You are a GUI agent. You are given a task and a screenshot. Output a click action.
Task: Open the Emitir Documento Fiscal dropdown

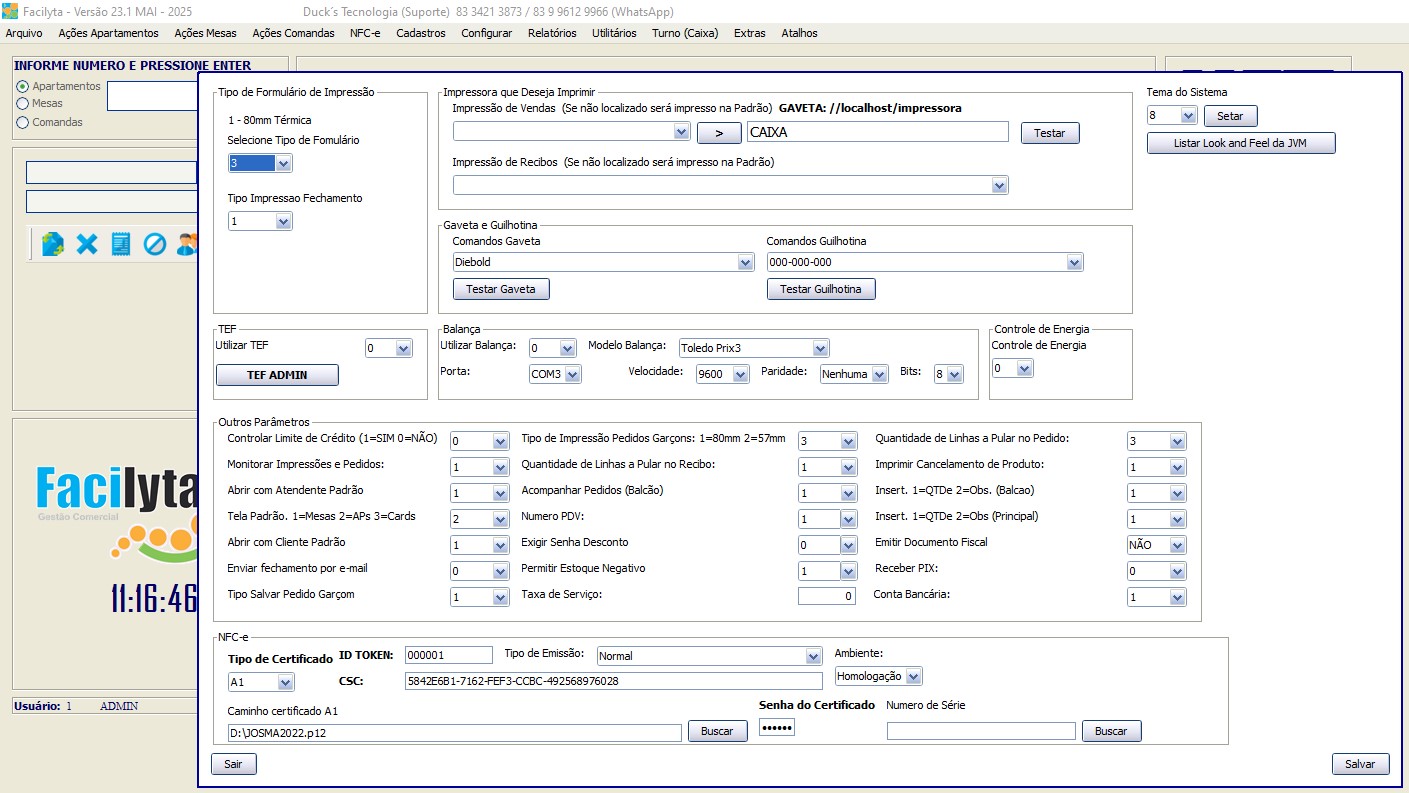point(1177,545)
